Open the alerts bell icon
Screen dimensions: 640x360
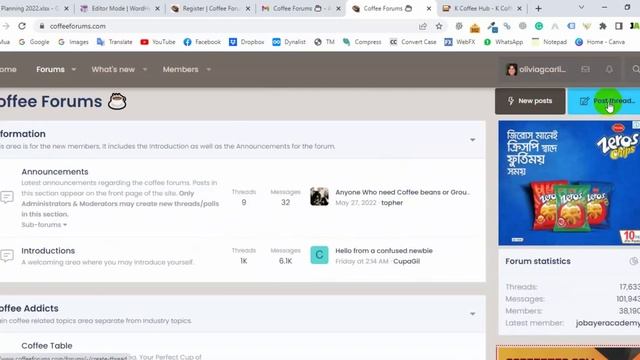(x=609, y=69)
